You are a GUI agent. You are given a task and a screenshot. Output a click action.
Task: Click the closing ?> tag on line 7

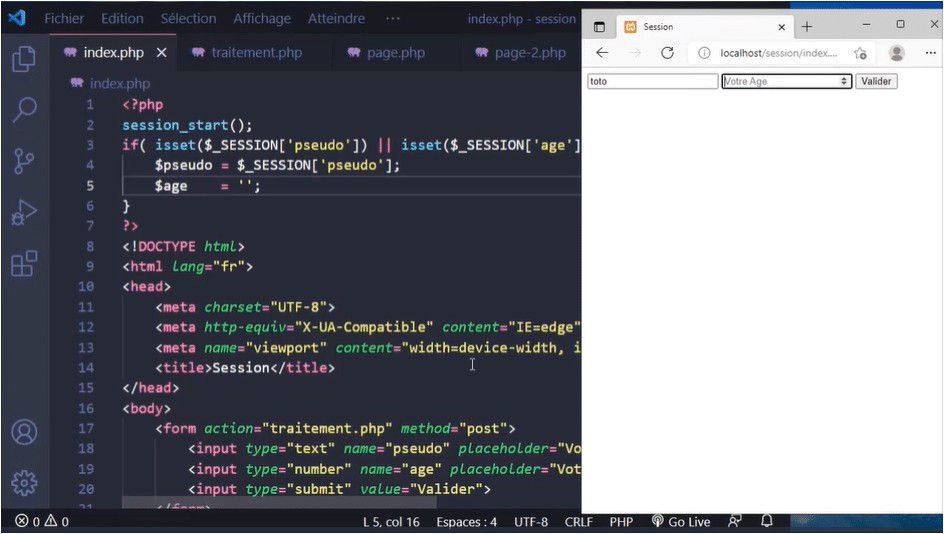tap(130, 226)
